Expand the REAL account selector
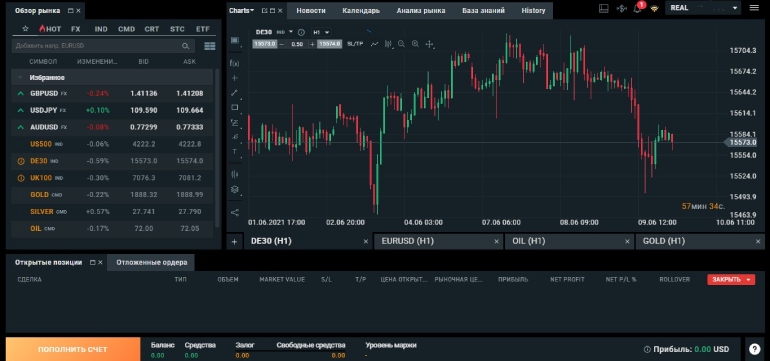 click(x=703, y=8)
